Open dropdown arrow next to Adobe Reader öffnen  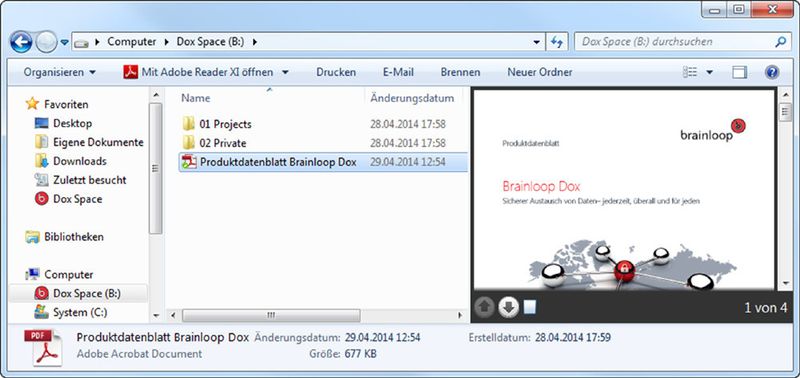pyautogui.click(x=285, y=72)
